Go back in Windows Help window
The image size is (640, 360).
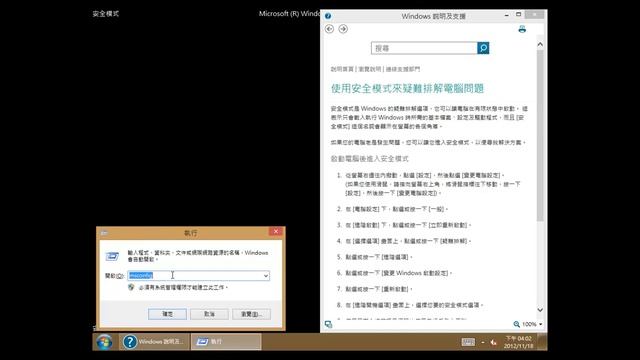pos(329,29)
